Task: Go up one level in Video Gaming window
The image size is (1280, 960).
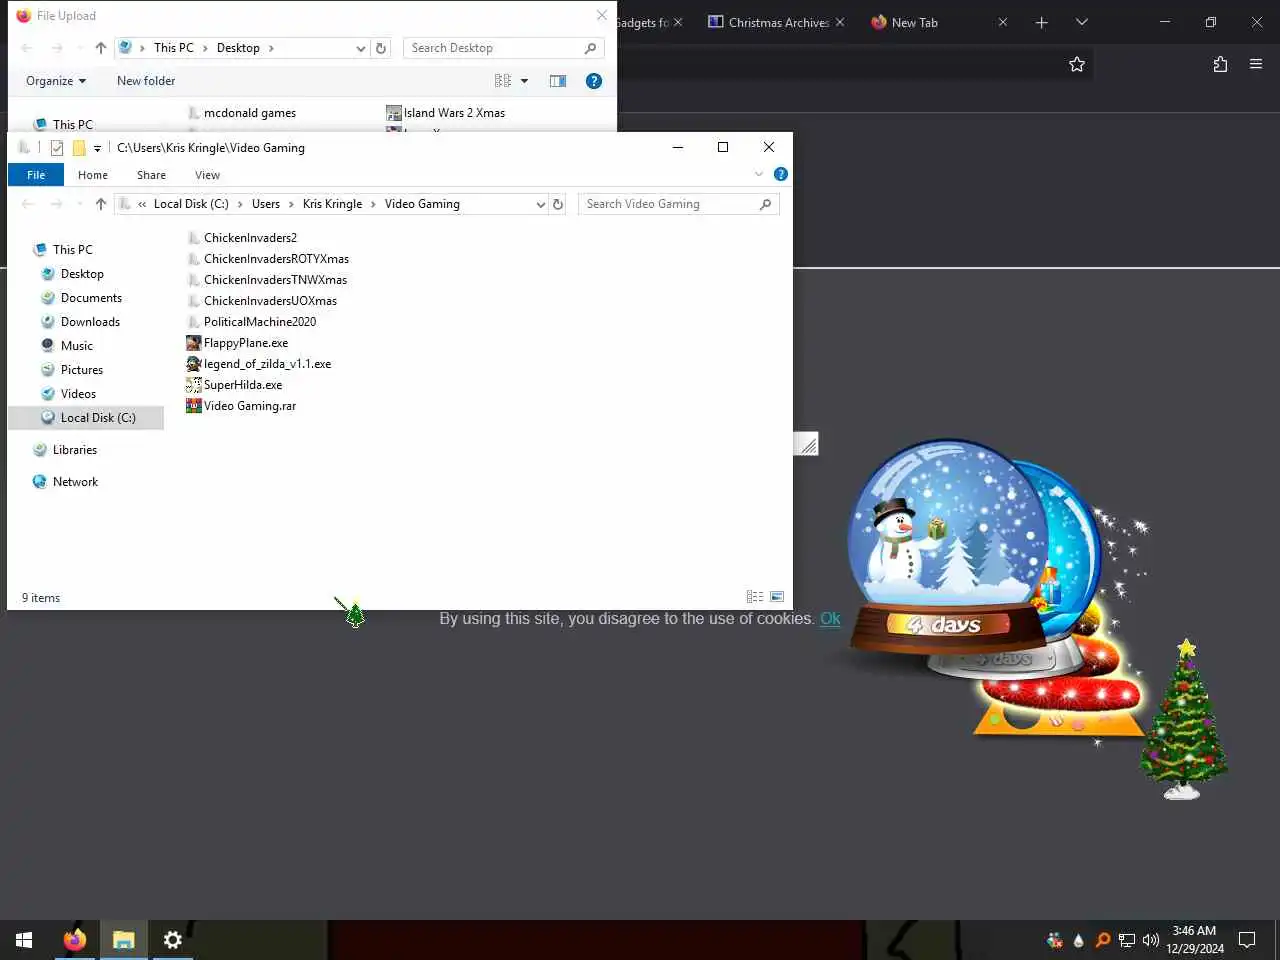Action: [101, 204]
